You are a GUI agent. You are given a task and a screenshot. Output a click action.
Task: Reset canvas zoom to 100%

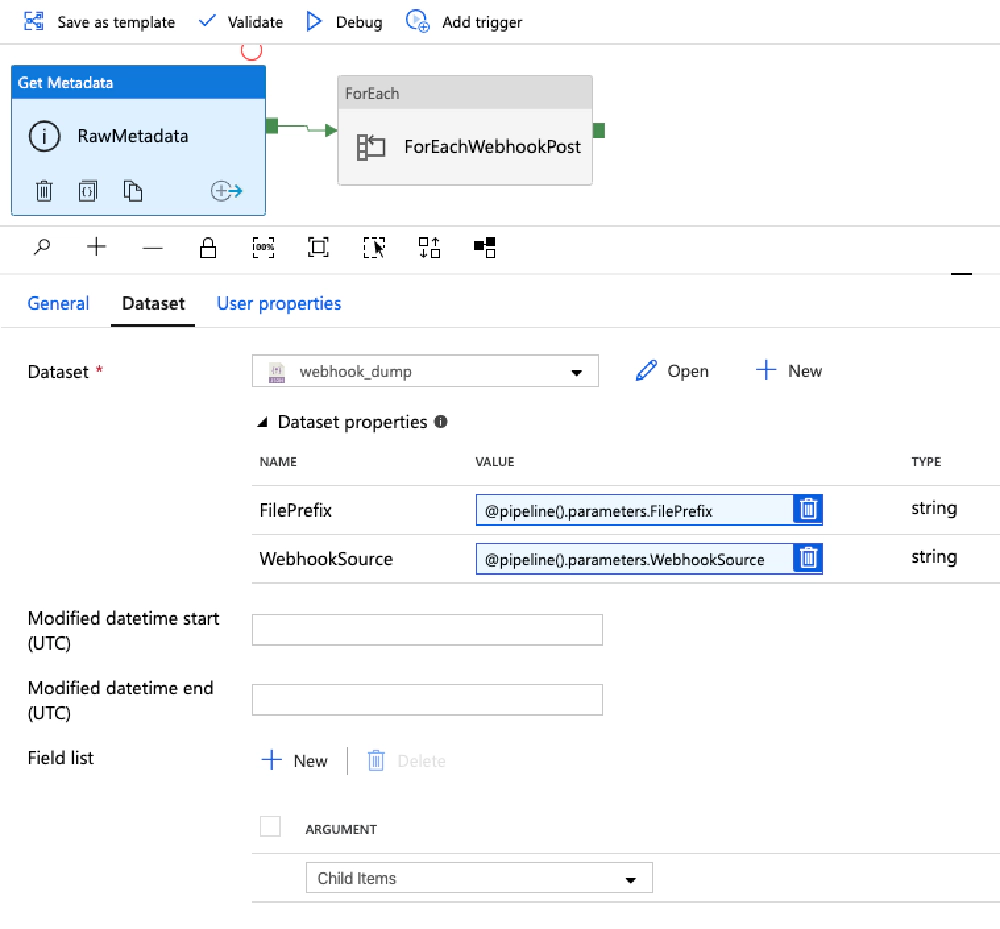263,247
